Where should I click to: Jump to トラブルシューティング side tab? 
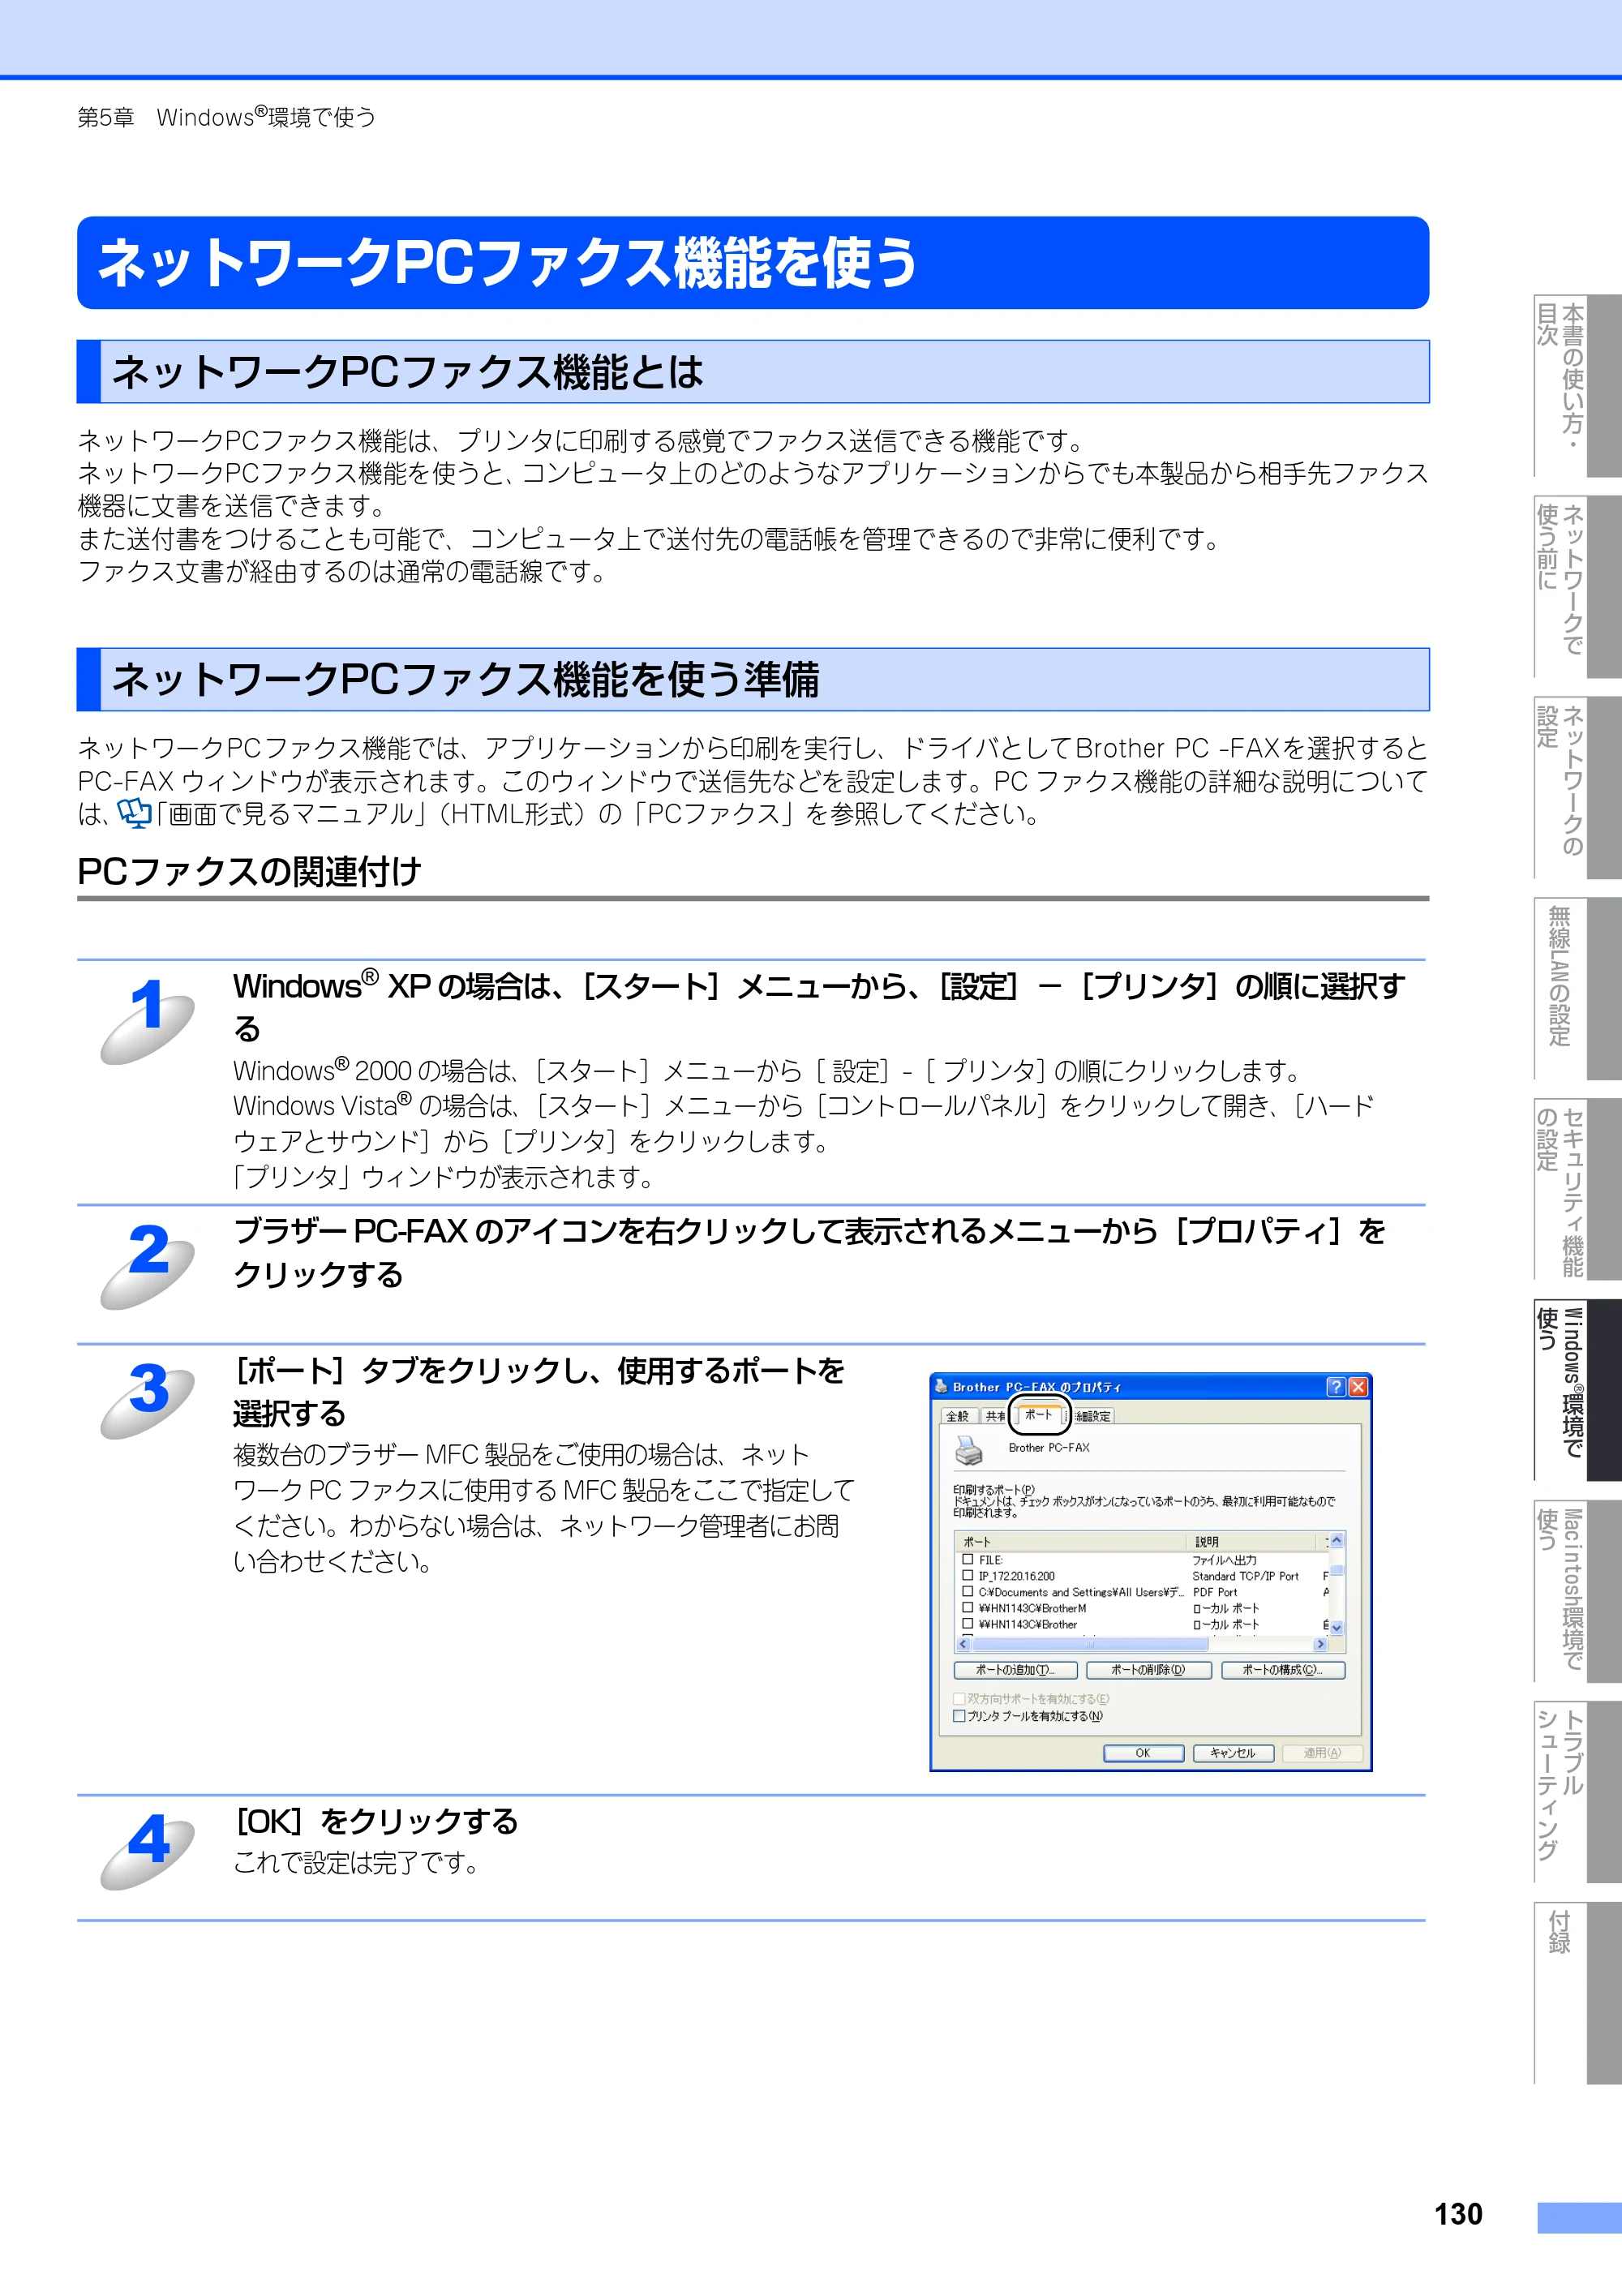pyautogui.click(x=1577, y=1792)
